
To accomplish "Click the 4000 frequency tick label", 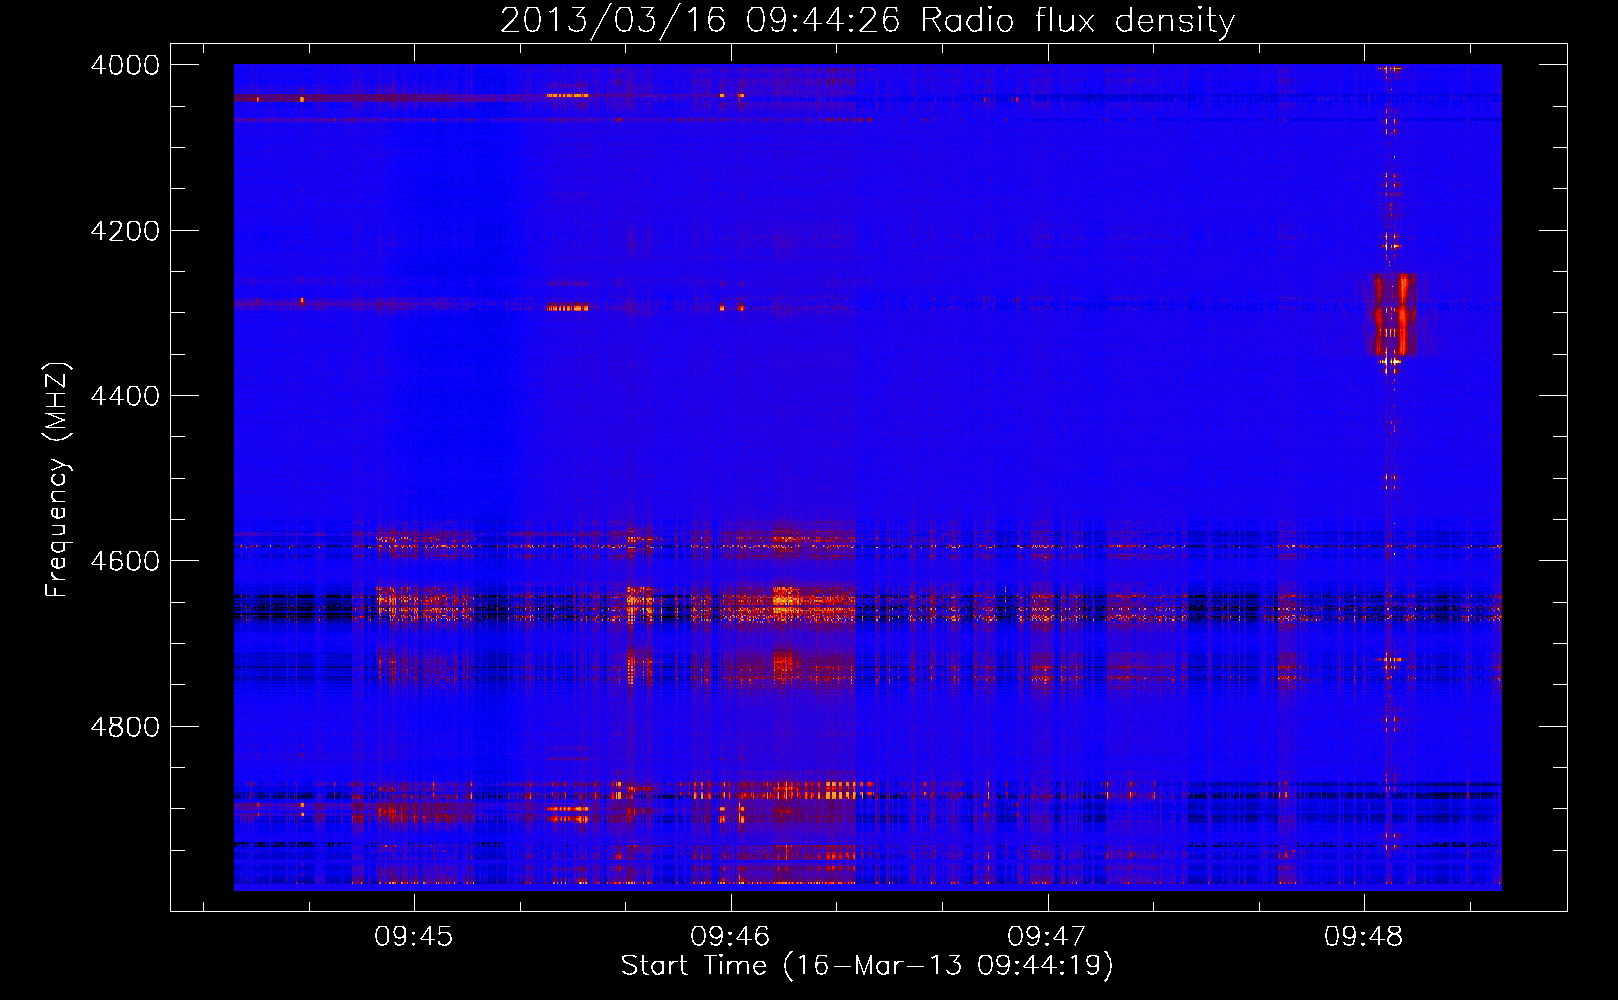I will [x=125, y=65].
